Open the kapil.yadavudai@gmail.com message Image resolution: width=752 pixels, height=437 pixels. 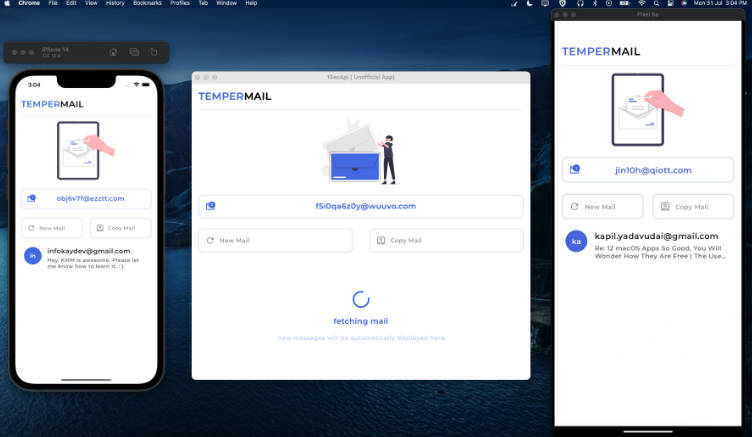[x=648, y=245]
